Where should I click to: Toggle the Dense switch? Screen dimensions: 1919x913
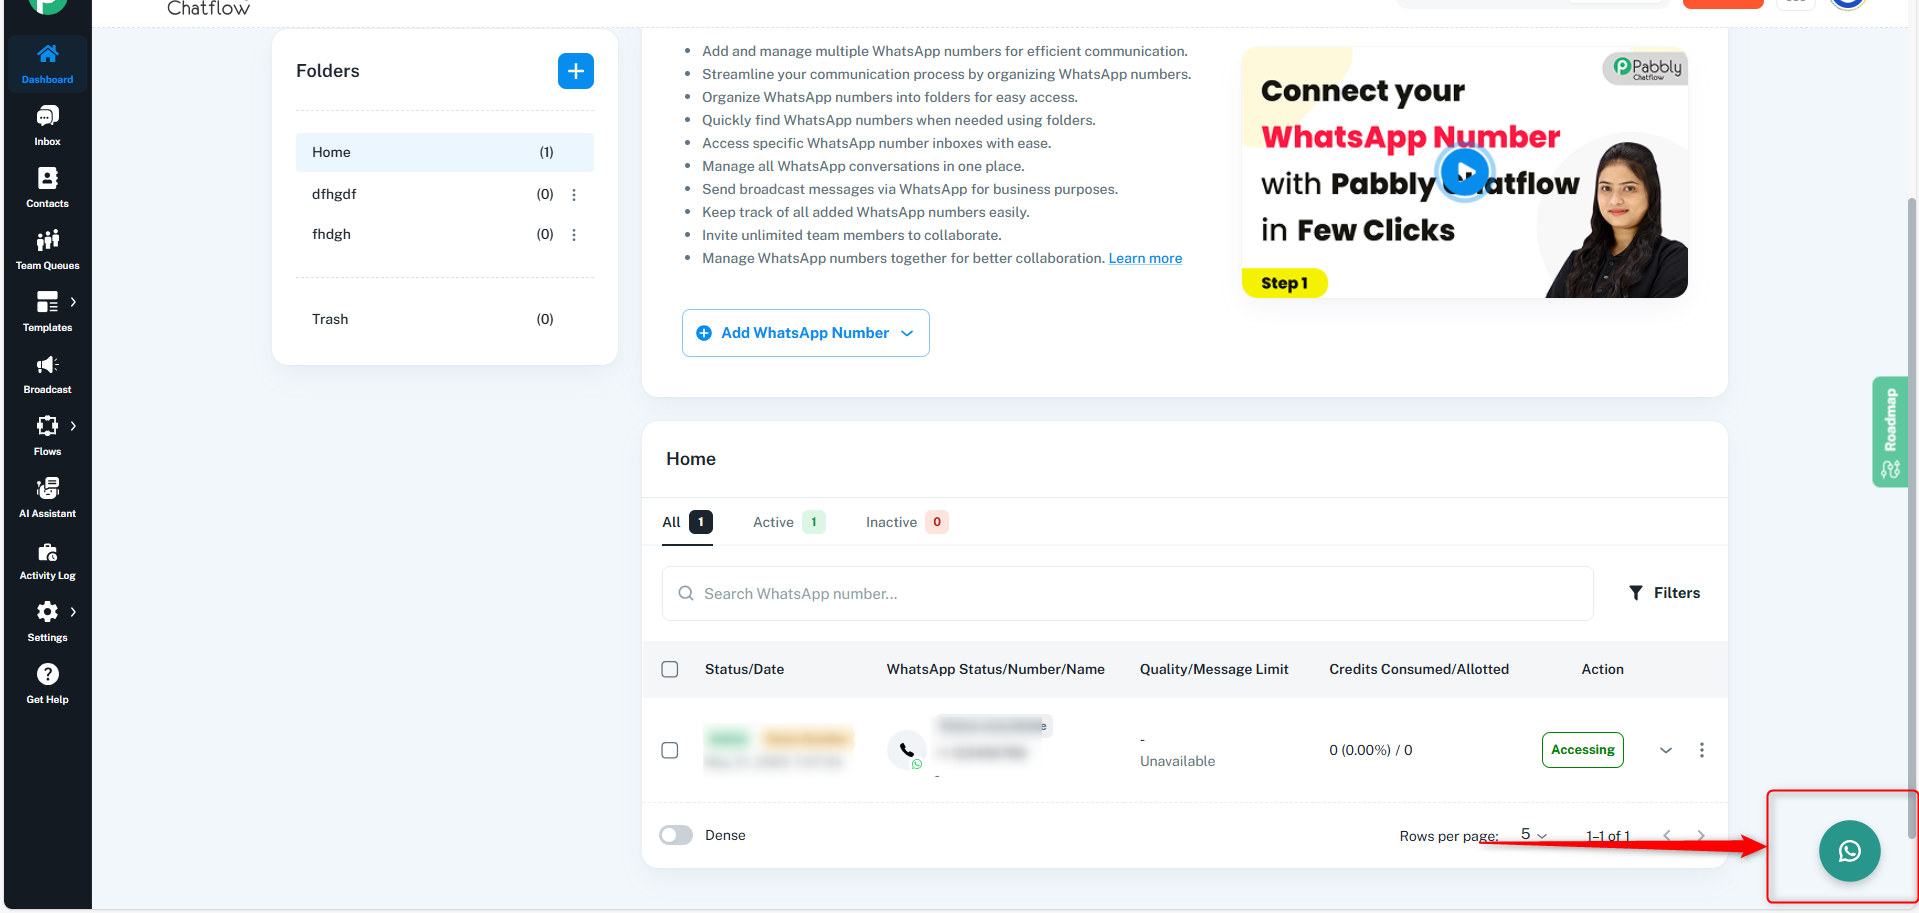(x=676, y=835)
